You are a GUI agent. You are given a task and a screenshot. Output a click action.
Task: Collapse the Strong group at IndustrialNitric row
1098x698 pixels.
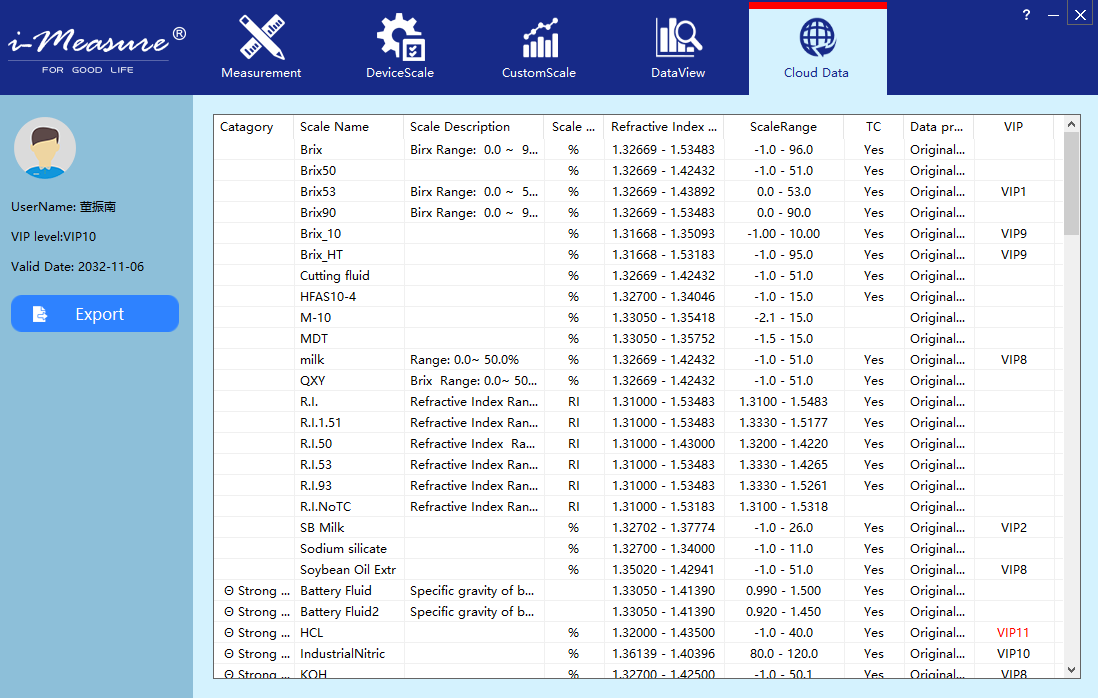(229, 654)
